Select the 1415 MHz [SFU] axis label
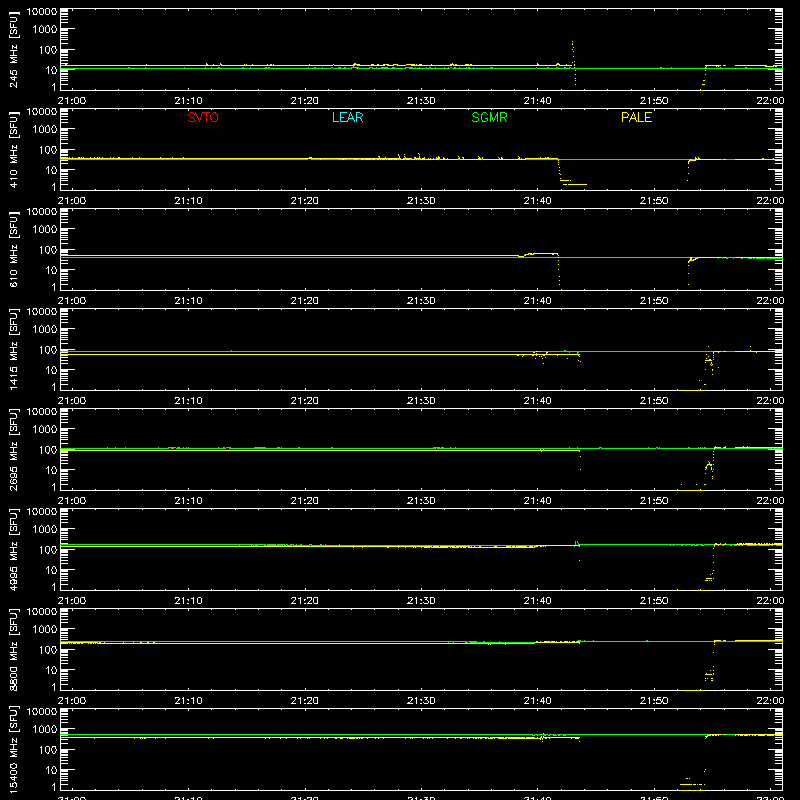800x800 pixels. pyautogui.click(x=14, y=349)
